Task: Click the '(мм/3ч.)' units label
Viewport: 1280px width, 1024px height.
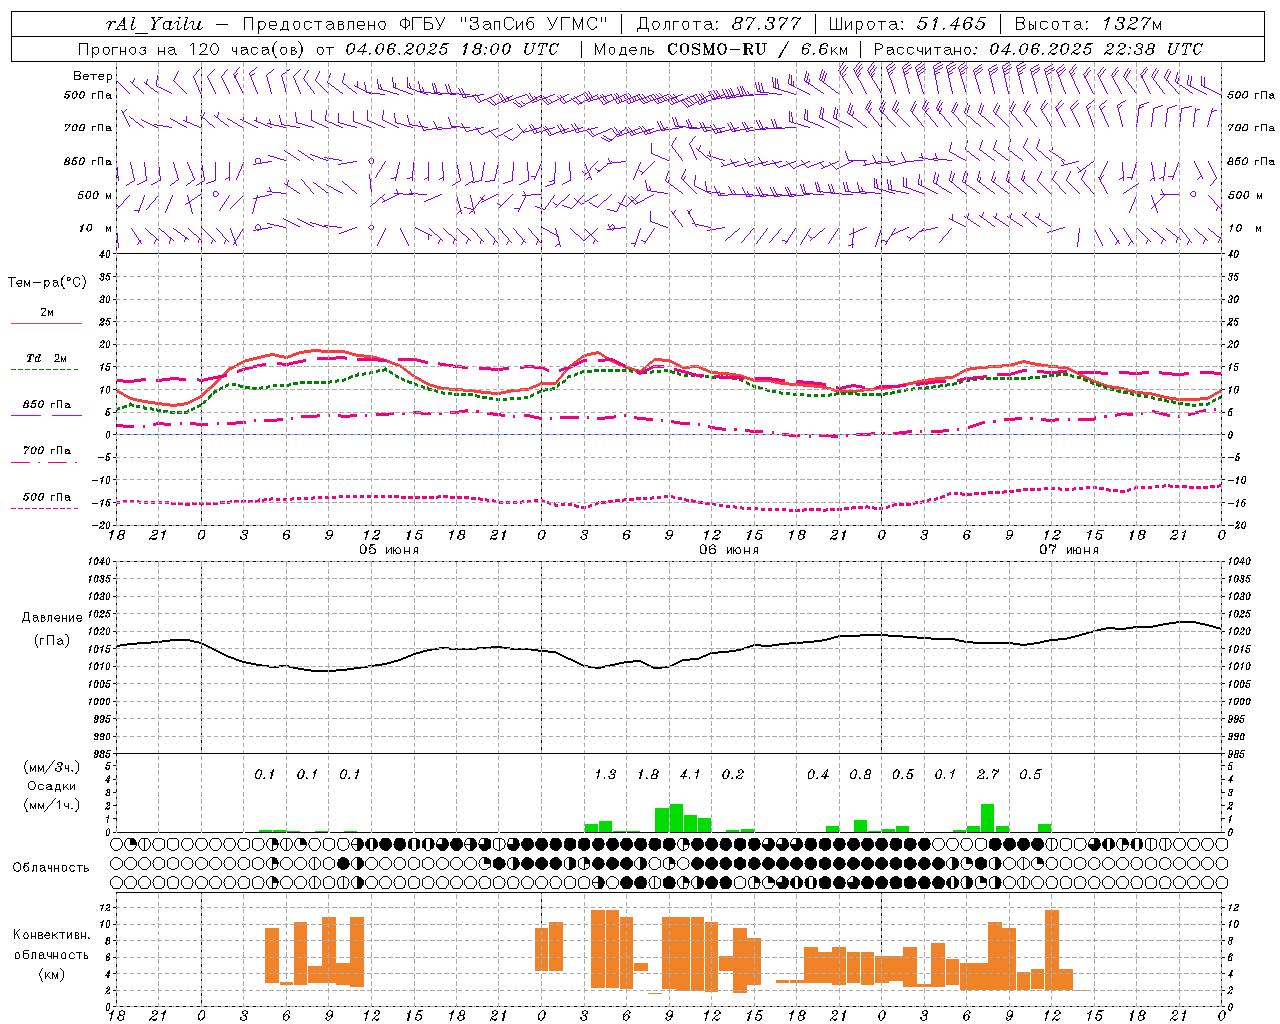Action: (x=51, y=767)
